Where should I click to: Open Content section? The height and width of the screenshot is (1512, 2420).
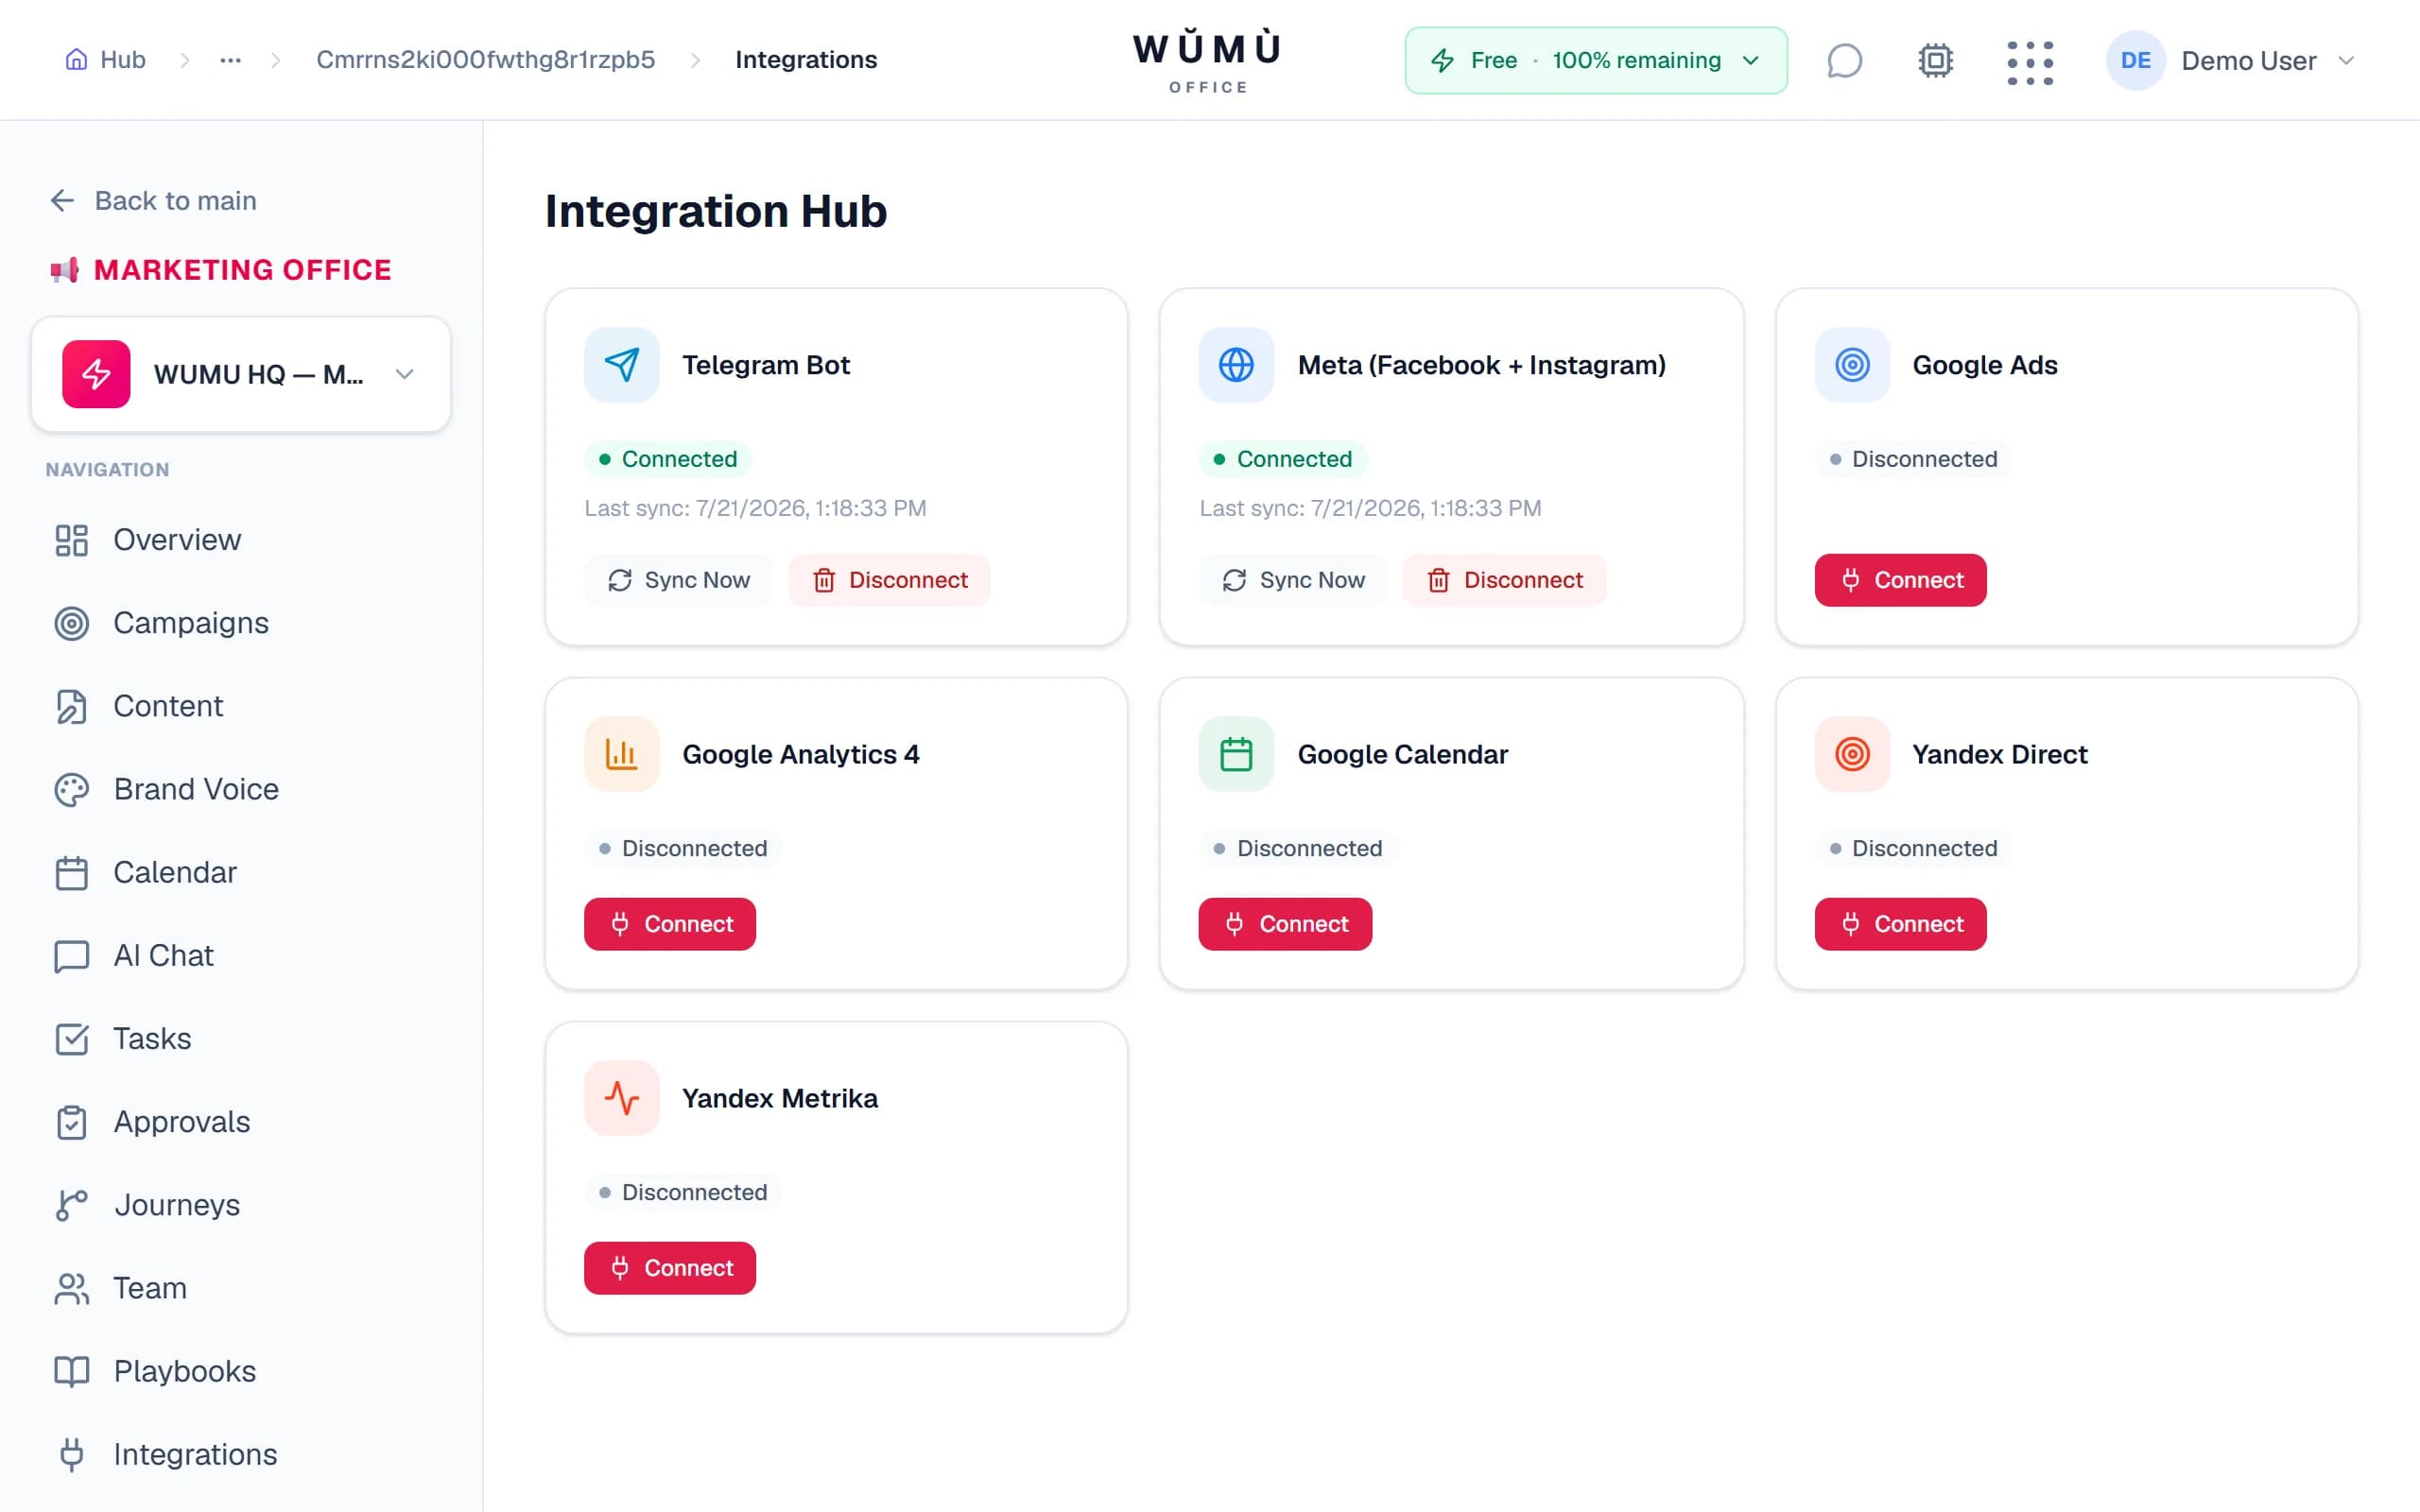[x=241, y=706]
